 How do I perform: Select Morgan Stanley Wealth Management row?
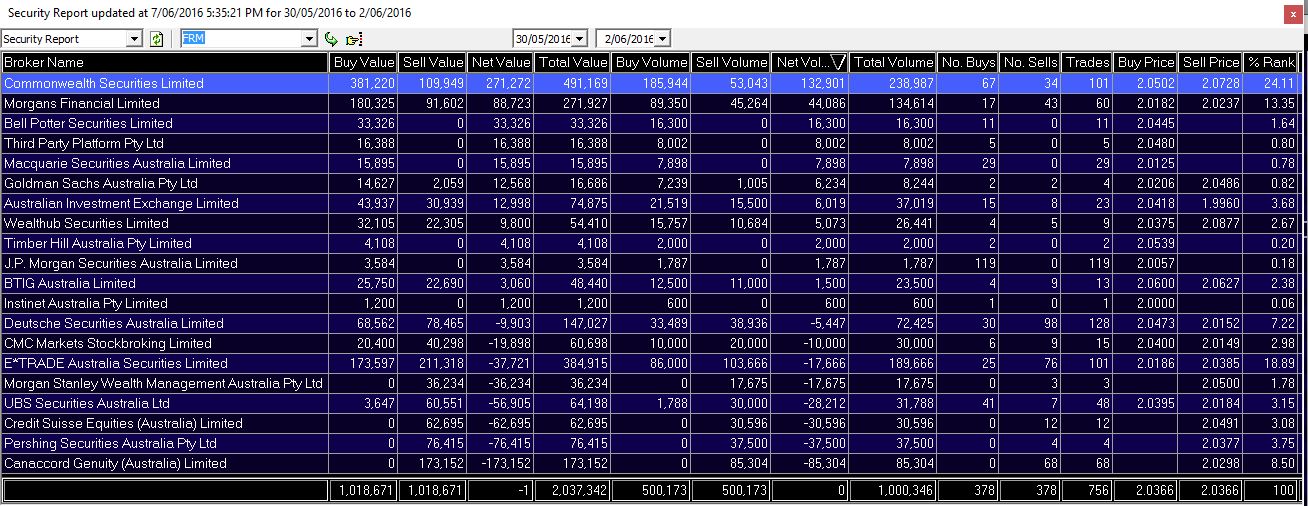651,383
